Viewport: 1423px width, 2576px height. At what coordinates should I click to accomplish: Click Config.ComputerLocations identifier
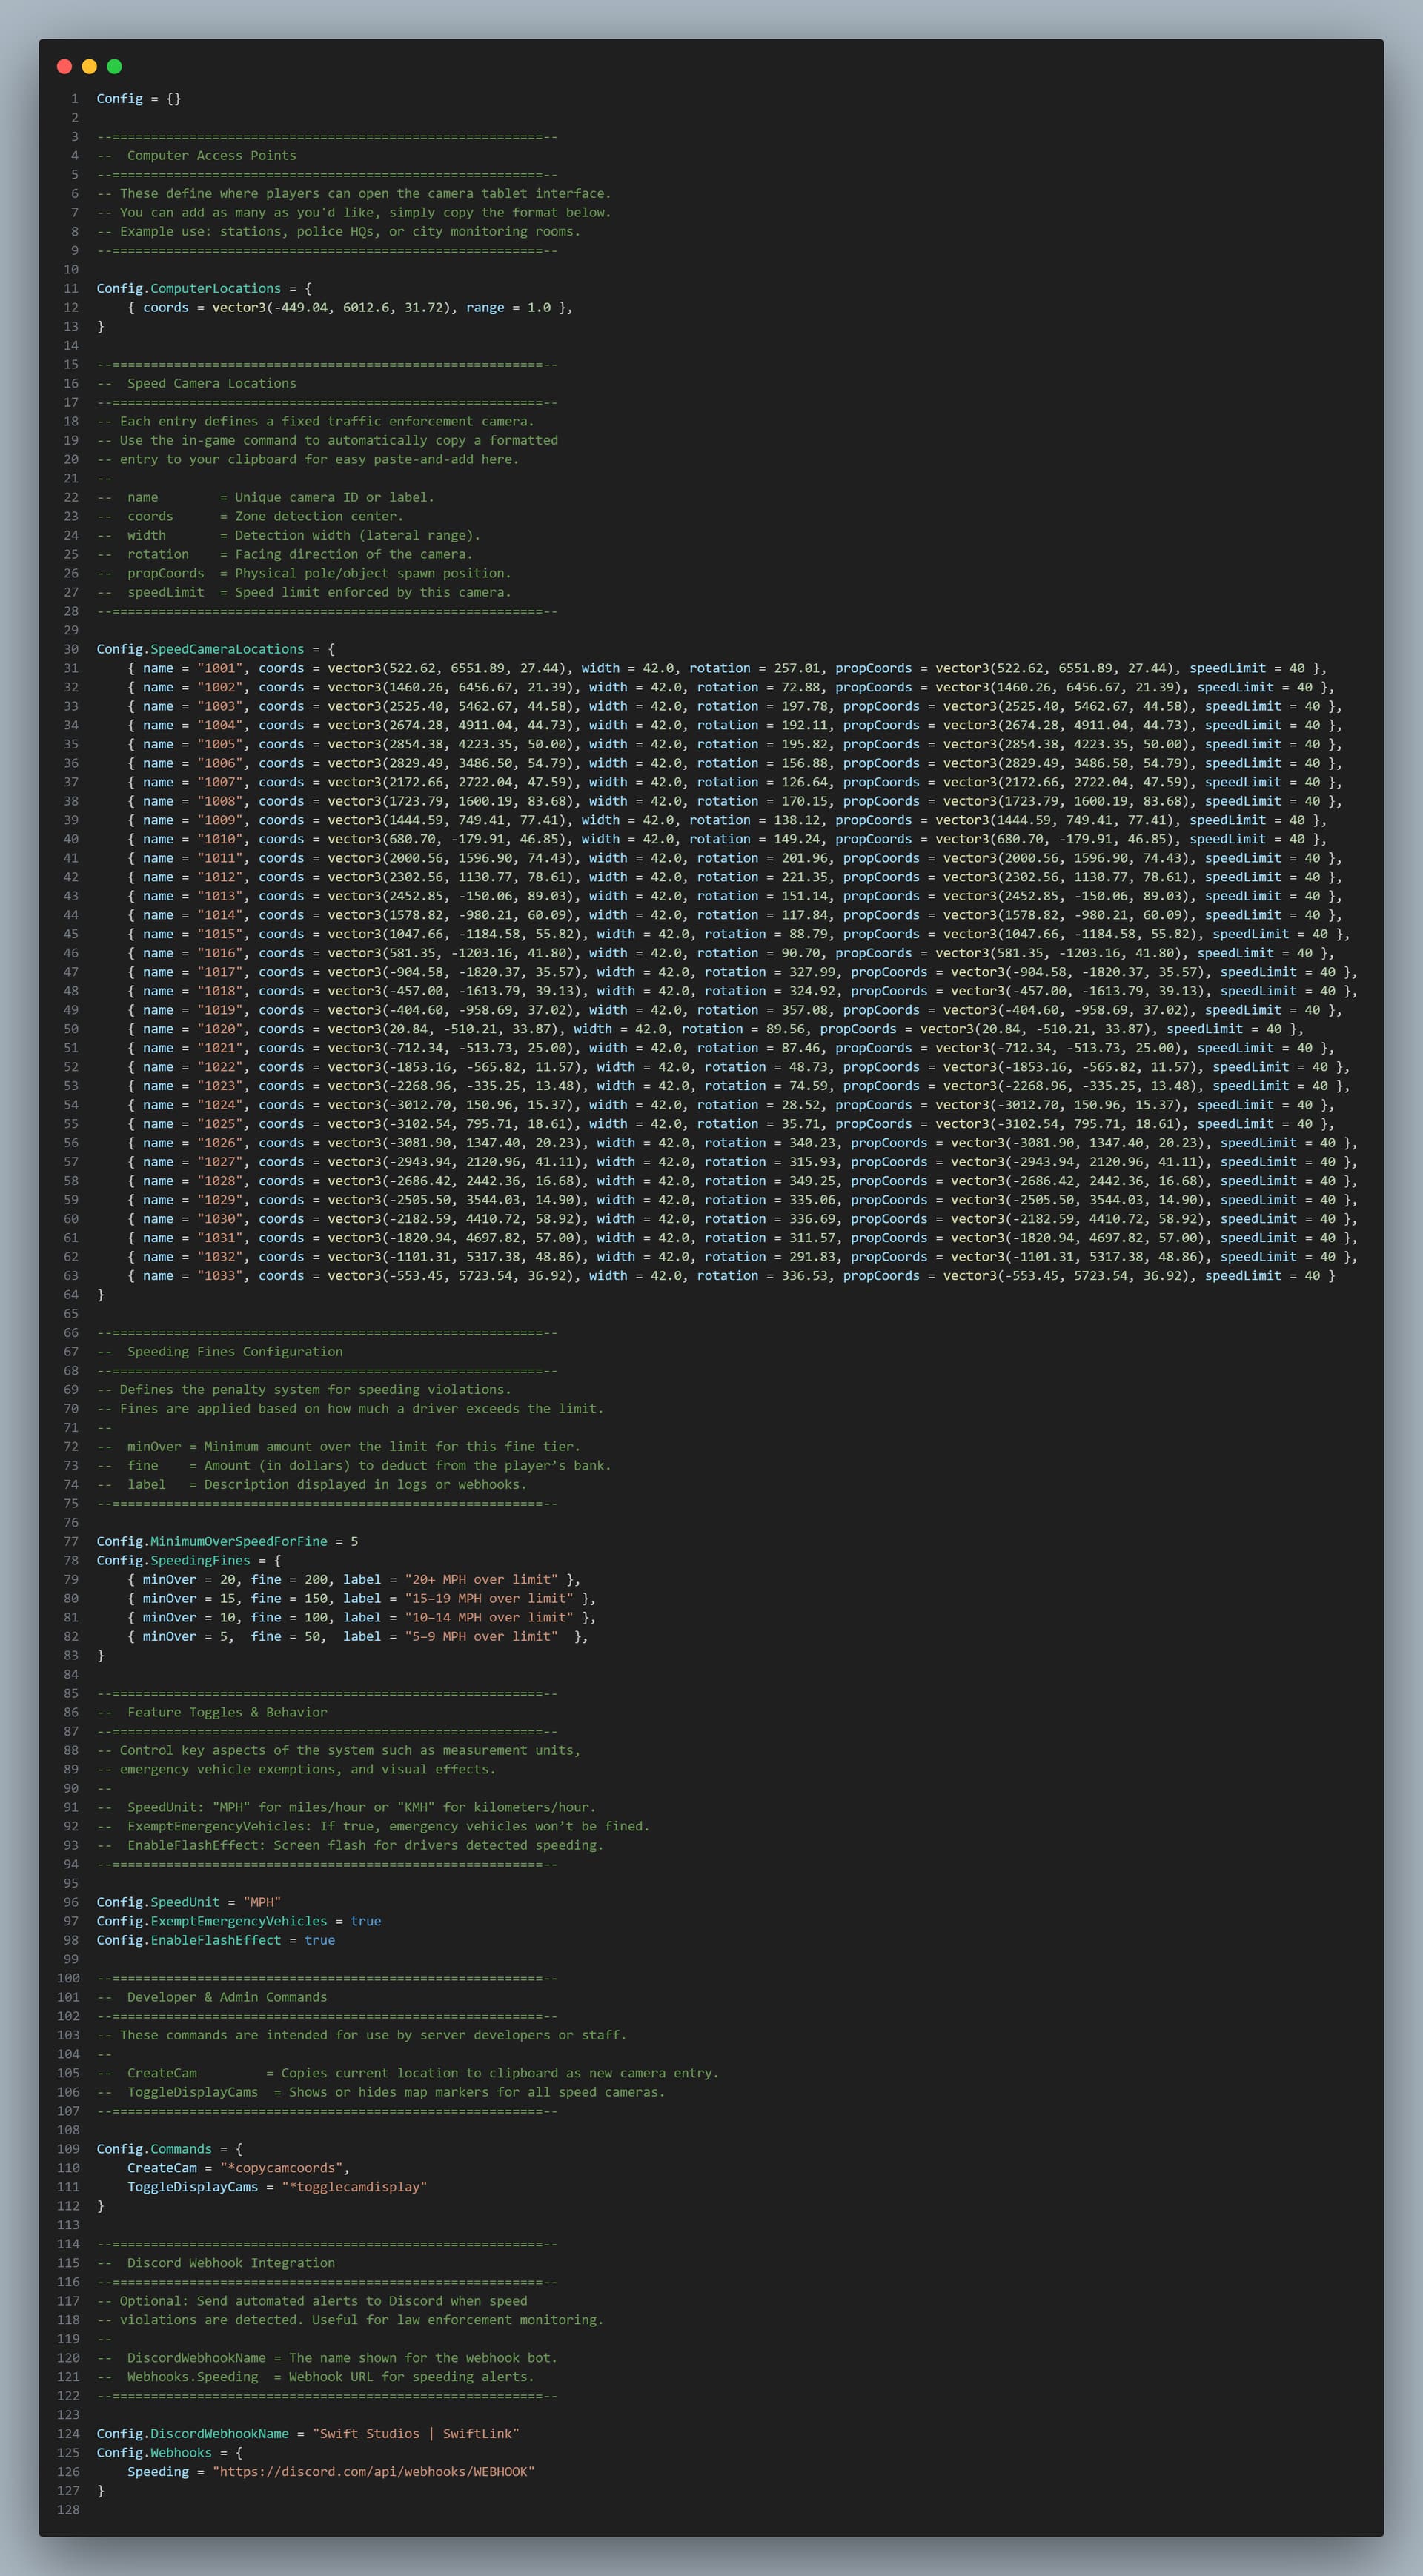click(188, 288)
